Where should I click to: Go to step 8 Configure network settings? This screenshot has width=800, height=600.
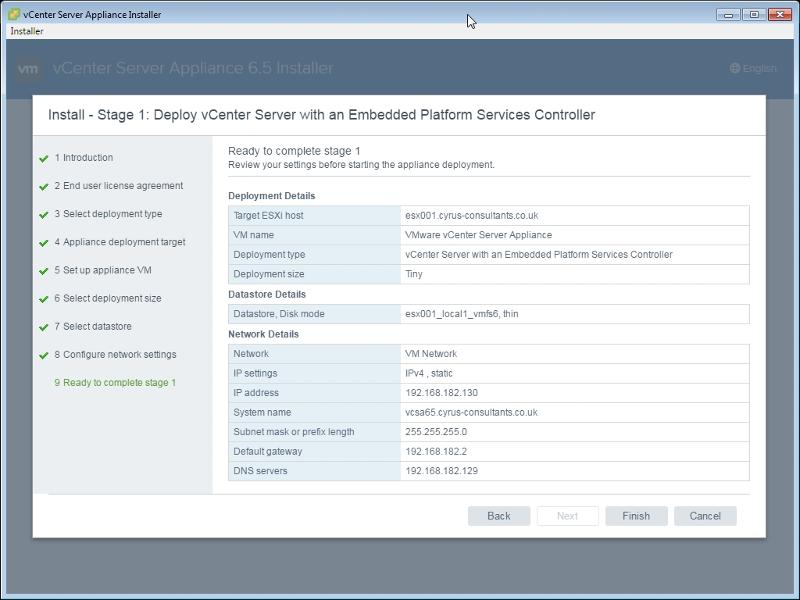(115, 354)
